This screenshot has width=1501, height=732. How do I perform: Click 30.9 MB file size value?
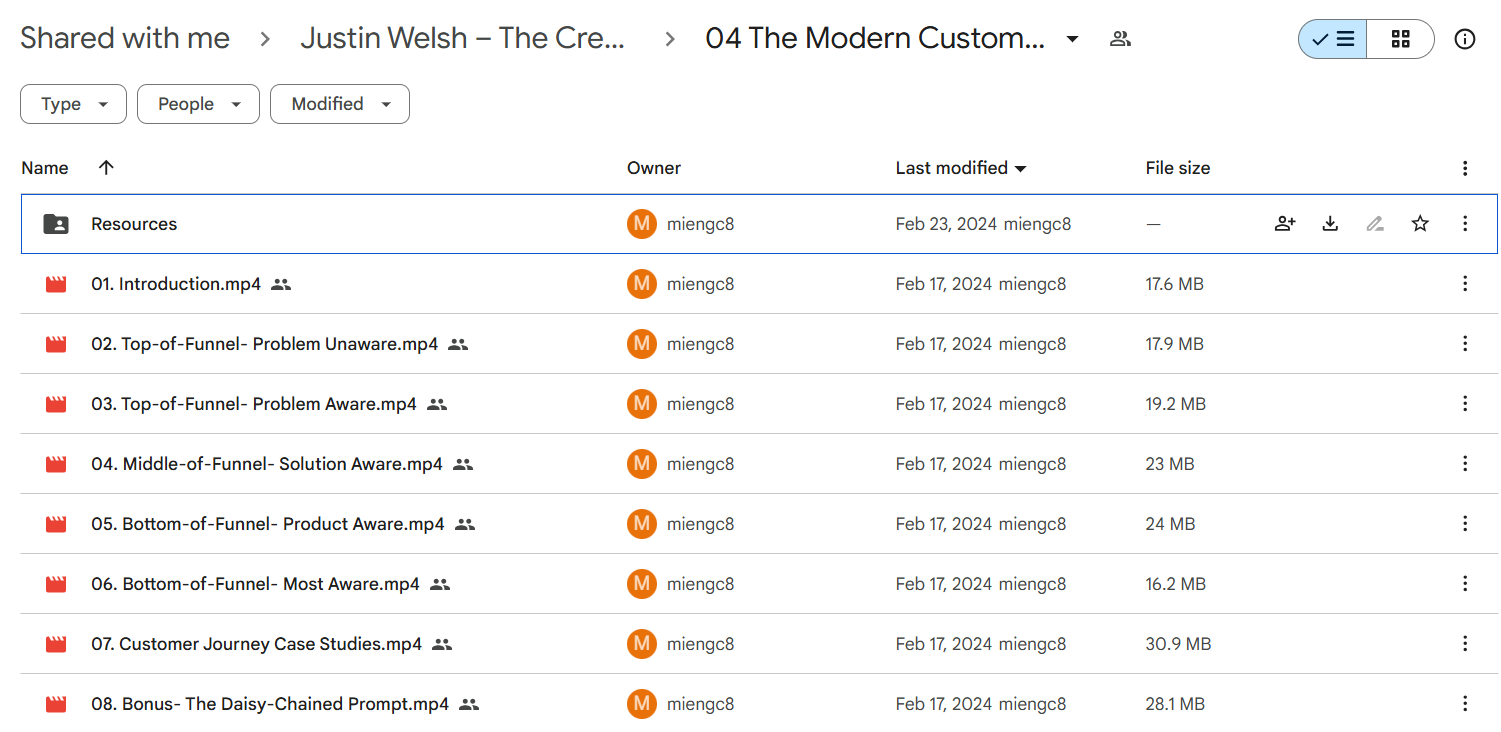tap(1178, 644)
